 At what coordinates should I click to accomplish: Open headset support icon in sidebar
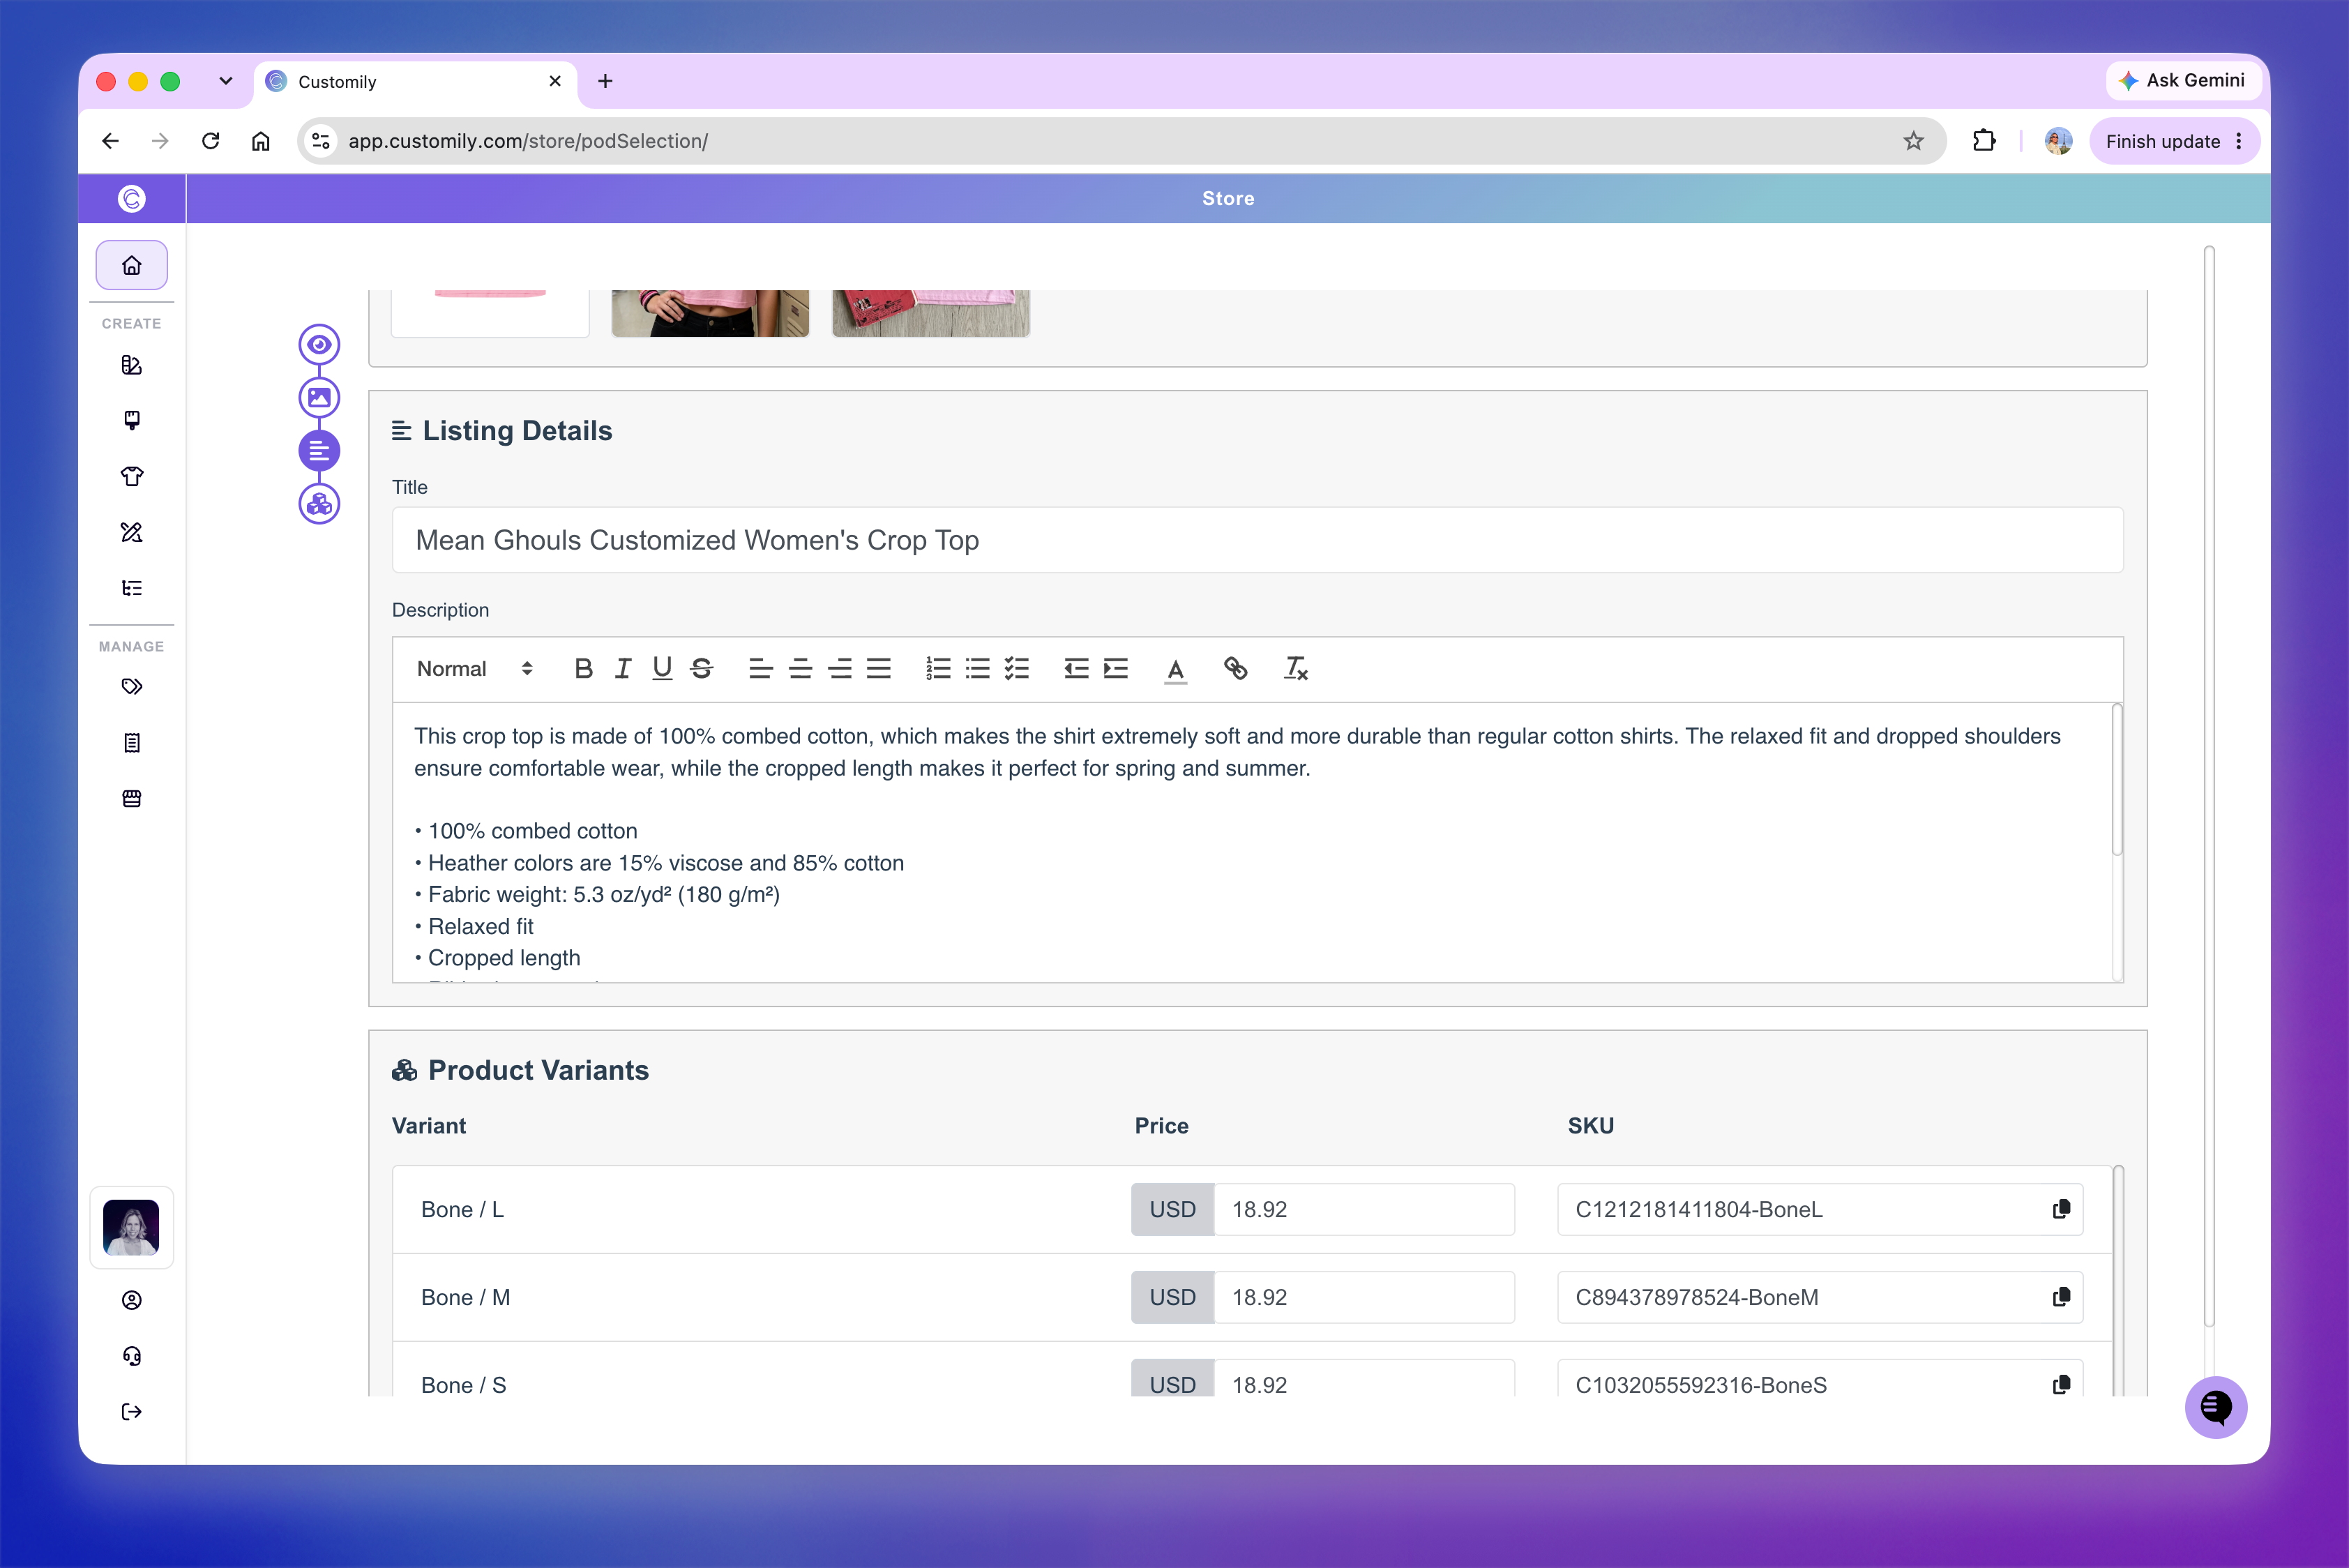[132, 1356]
